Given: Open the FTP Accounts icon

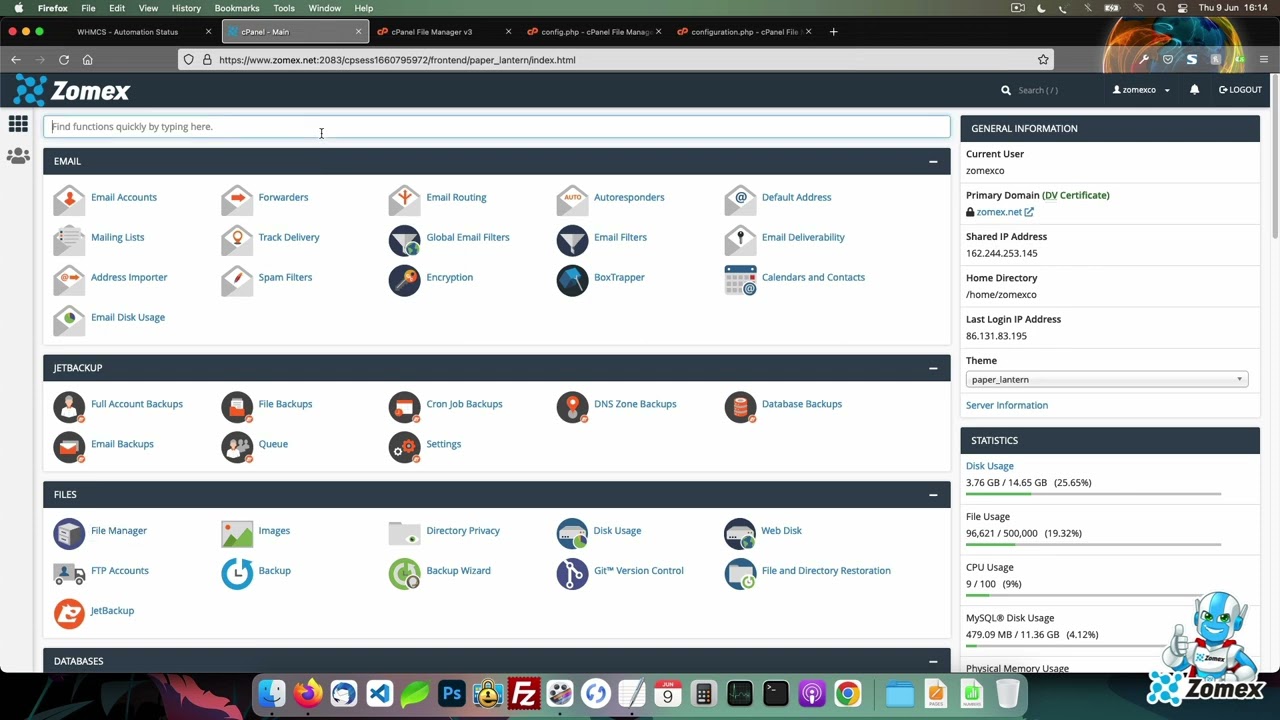Looking at the screenshot, I should (69, 573).
